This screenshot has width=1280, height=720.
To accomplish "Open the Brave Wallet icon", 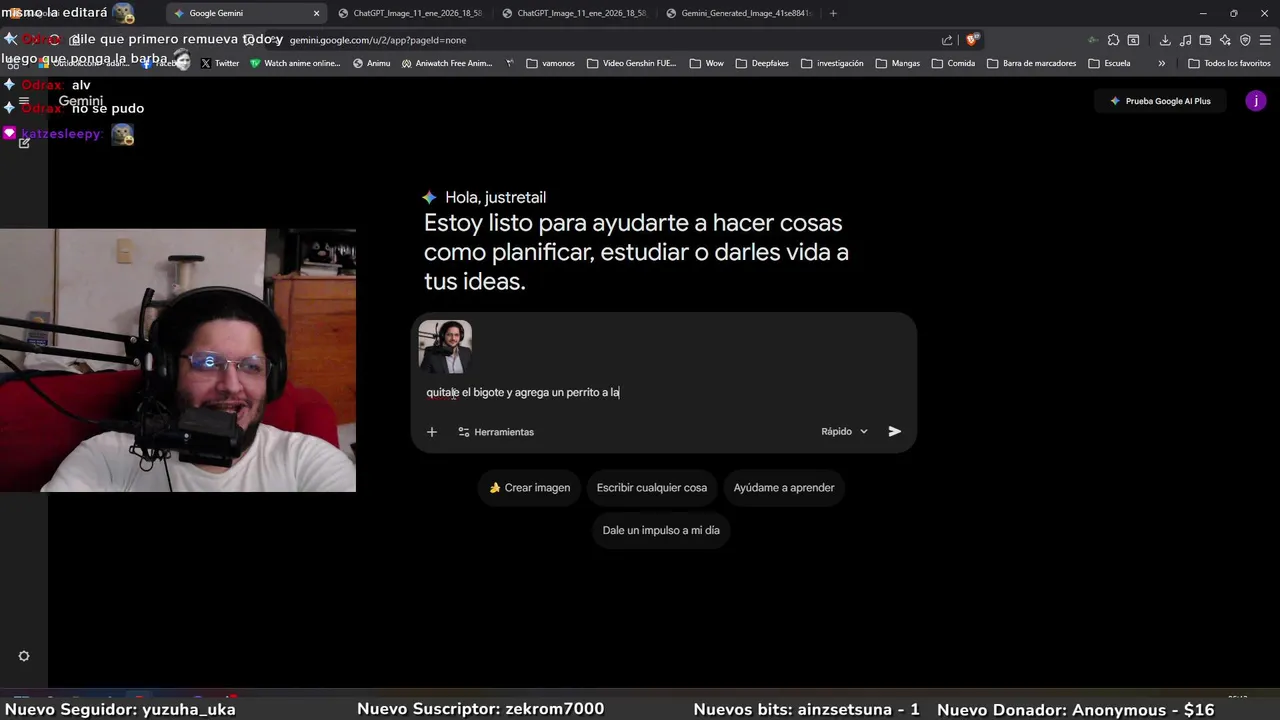I will click(1205, 40).
